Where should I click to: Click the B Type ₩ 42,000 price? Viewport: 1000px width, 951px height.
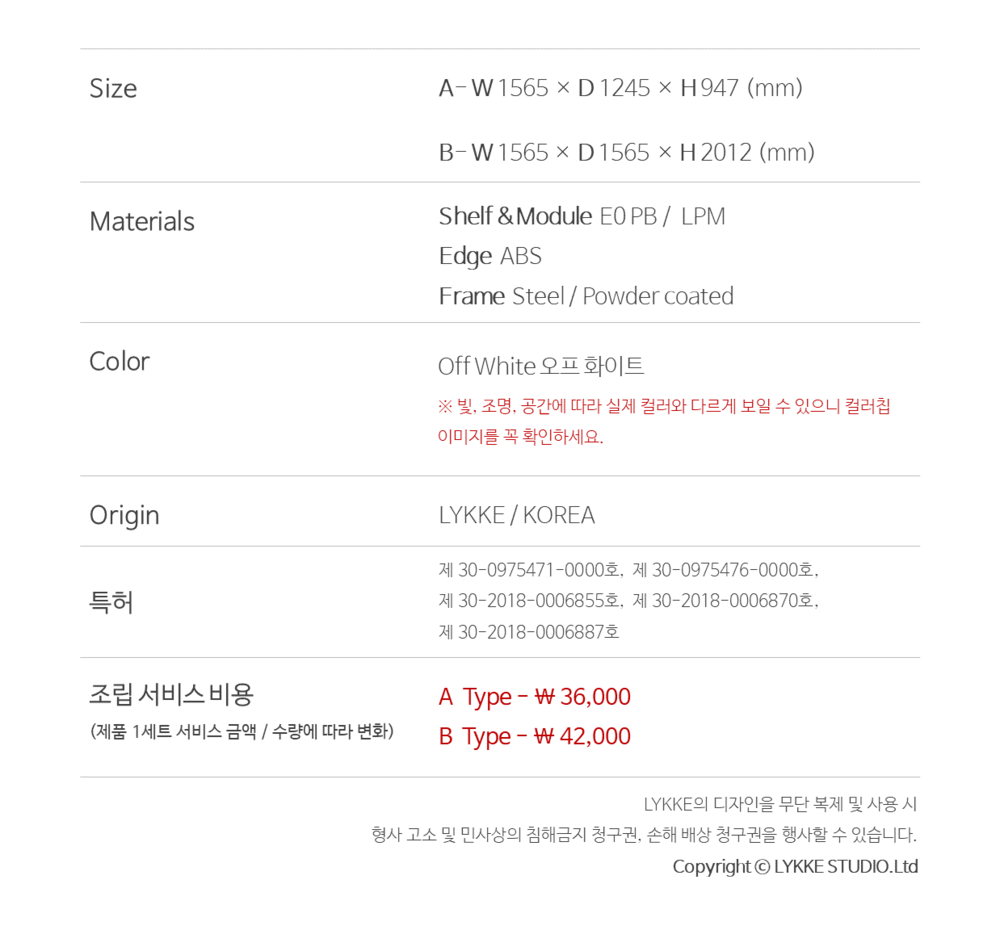pos(534,736)
